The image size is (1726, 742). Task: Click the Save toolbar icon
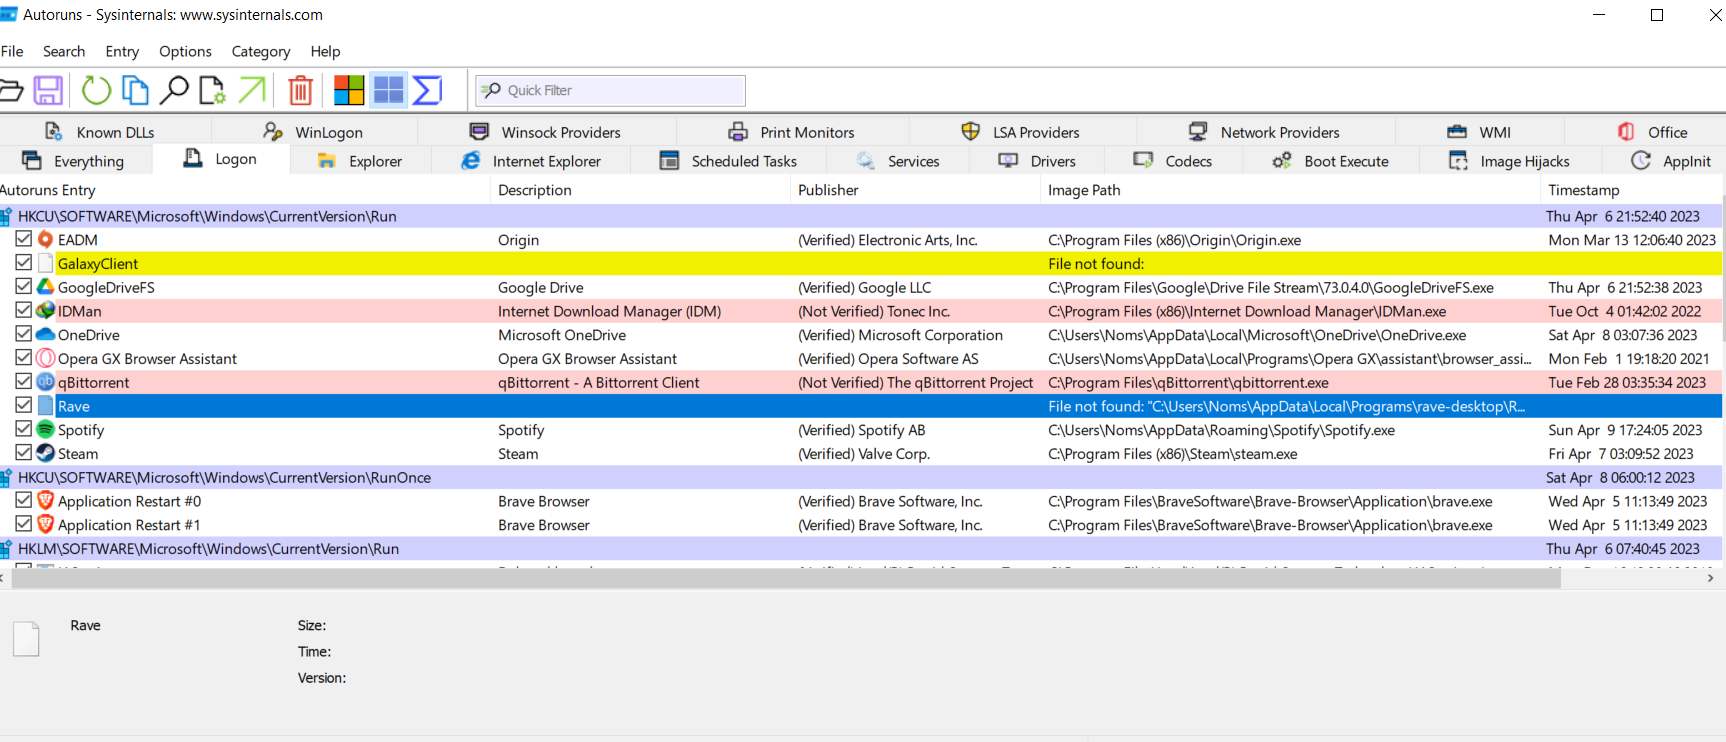48,90
